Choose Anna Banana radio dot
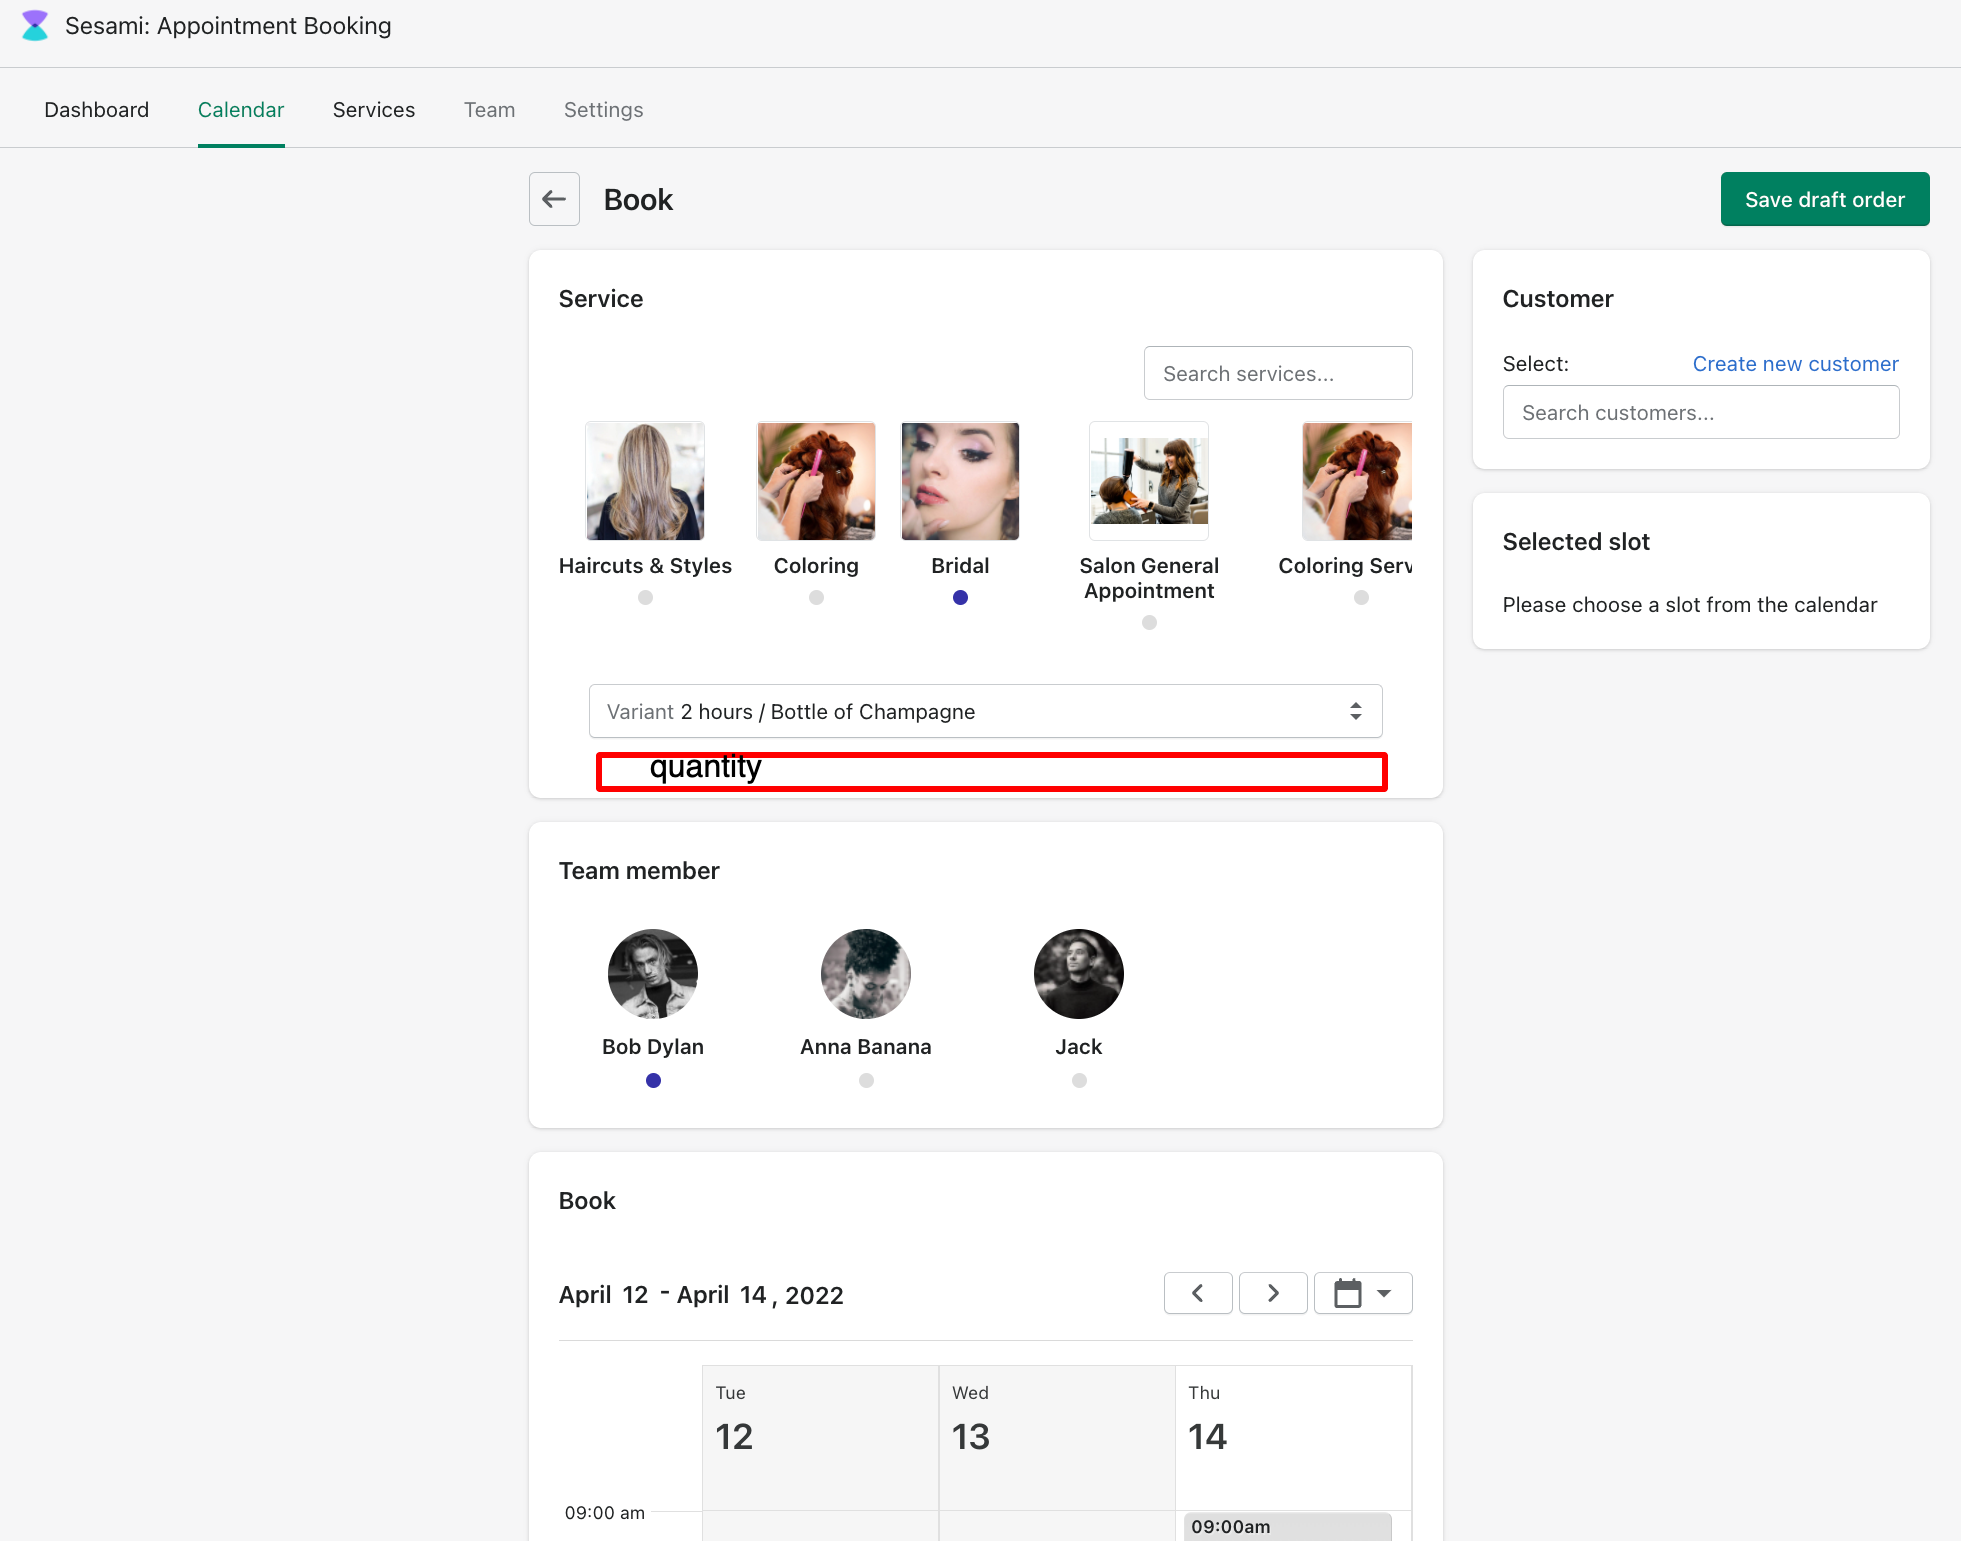Screen dimensions: 1961x1541 coord(866,1080)
